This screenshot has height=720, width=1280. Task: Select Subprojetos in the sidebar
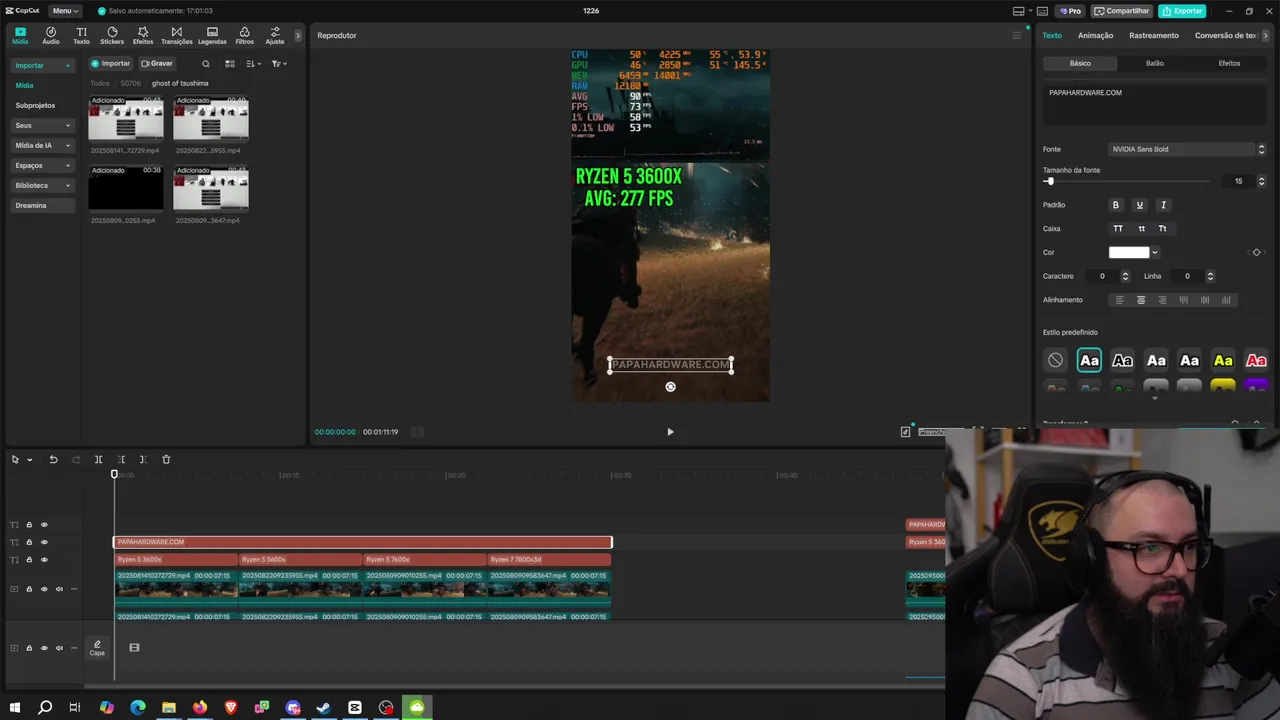[x=35, y=105]
